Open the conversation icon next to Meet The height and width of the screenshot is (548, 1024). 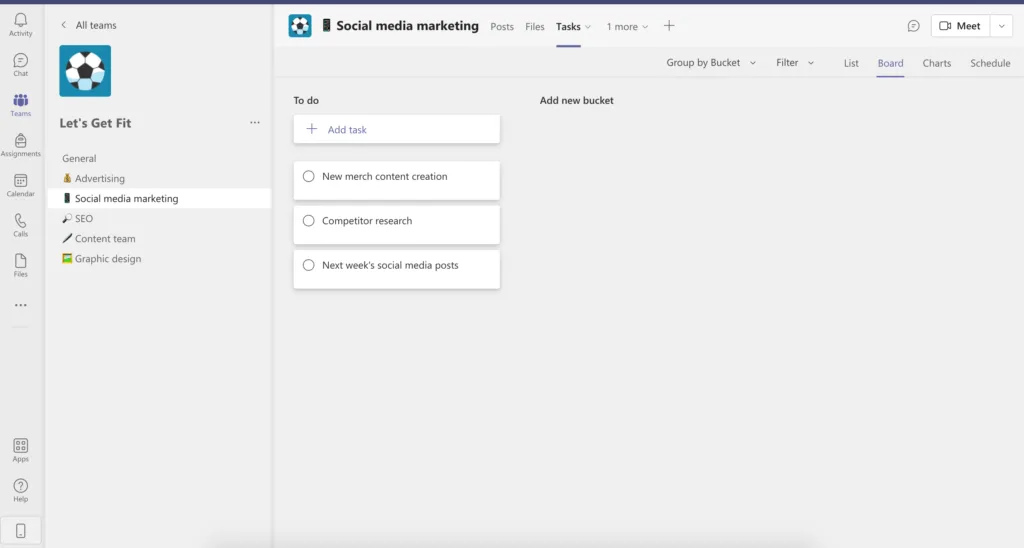[913, 26]
